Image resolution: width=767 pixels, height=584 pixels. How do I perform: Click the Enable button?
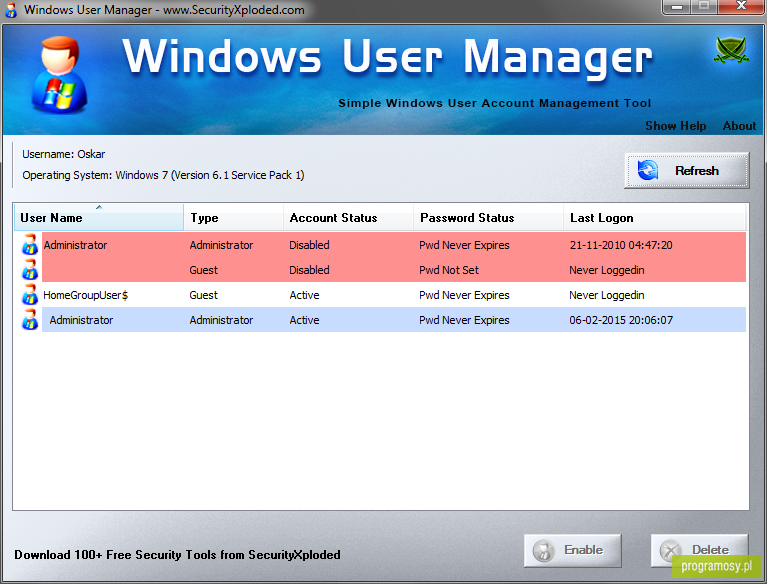coord(572,550)
